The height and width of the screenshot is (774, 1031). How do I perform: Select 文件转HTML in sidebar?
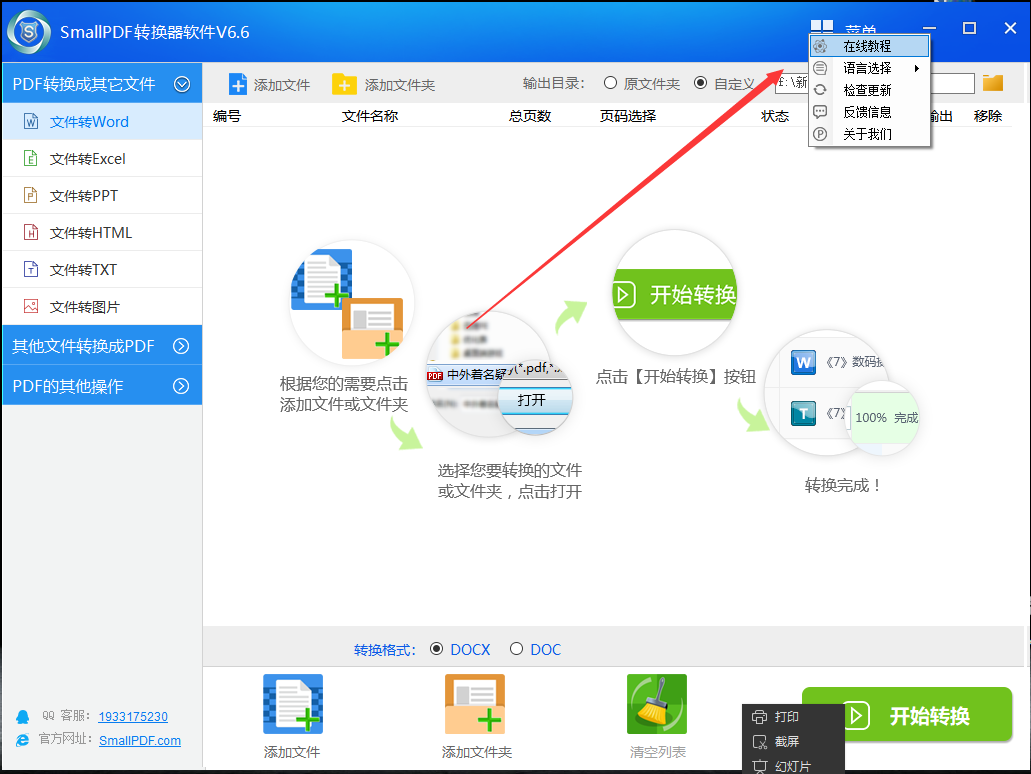click(103, 232)
